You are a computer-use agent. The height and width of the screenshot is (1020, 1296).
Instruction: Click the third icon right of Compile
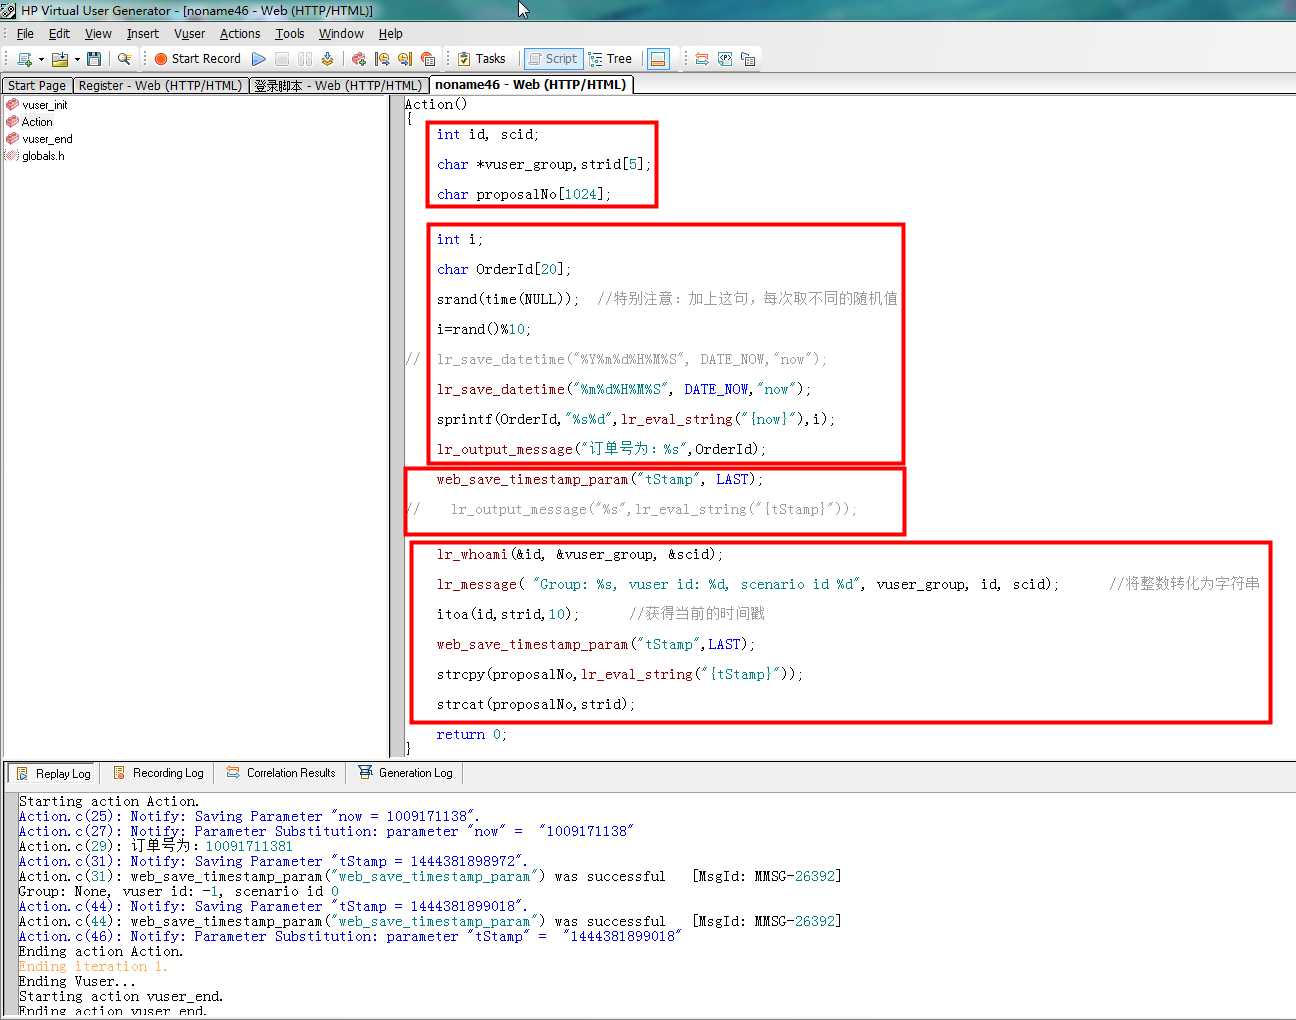[405, 59]
